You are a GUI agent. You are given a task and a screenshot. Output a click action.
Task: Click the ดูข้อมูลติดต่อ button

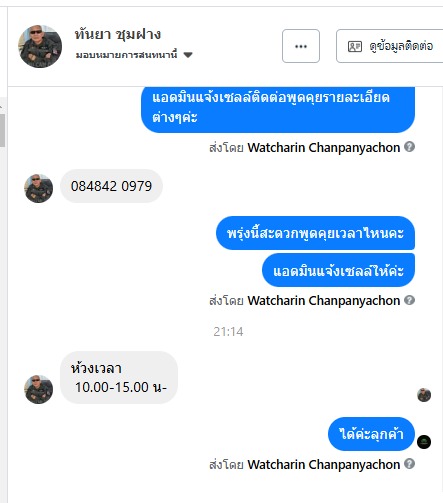[x=389, y=46]
